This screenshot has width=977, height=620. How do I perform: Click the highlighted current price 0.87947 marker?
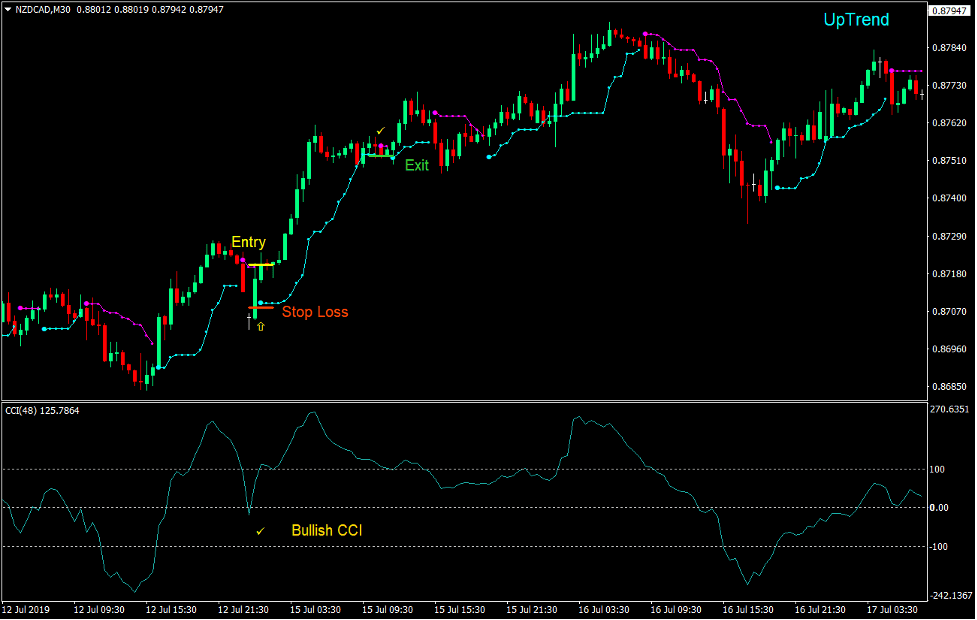[x=949, y=9]
